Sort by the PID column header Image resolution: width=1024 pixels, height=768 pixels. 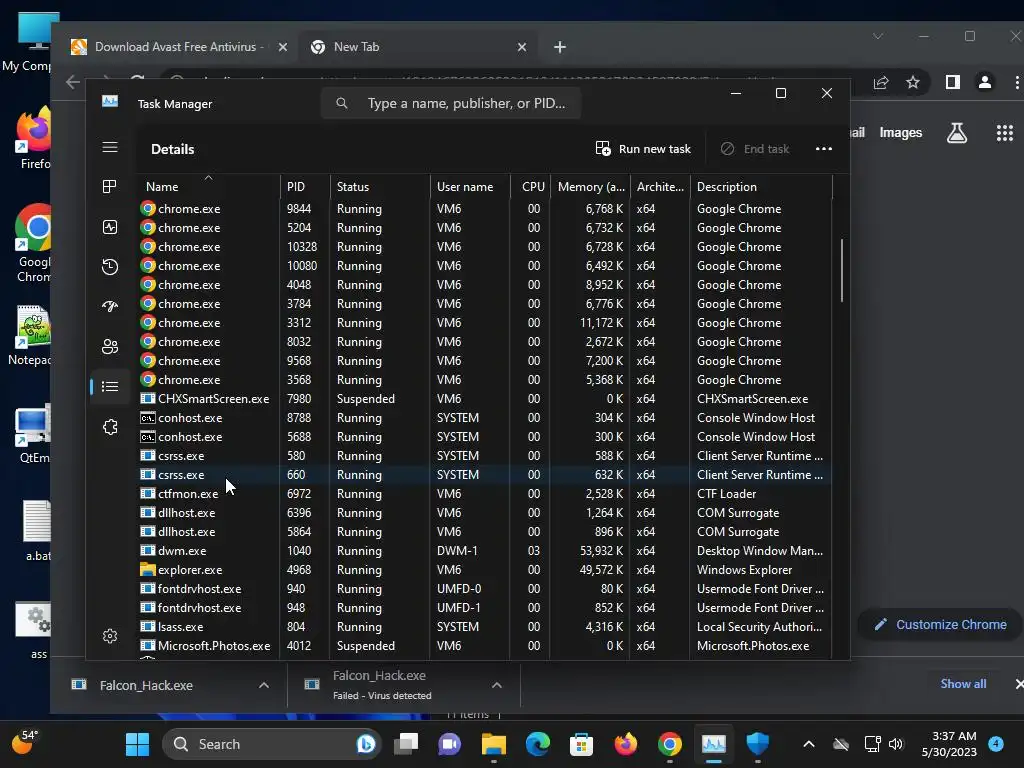305,187
